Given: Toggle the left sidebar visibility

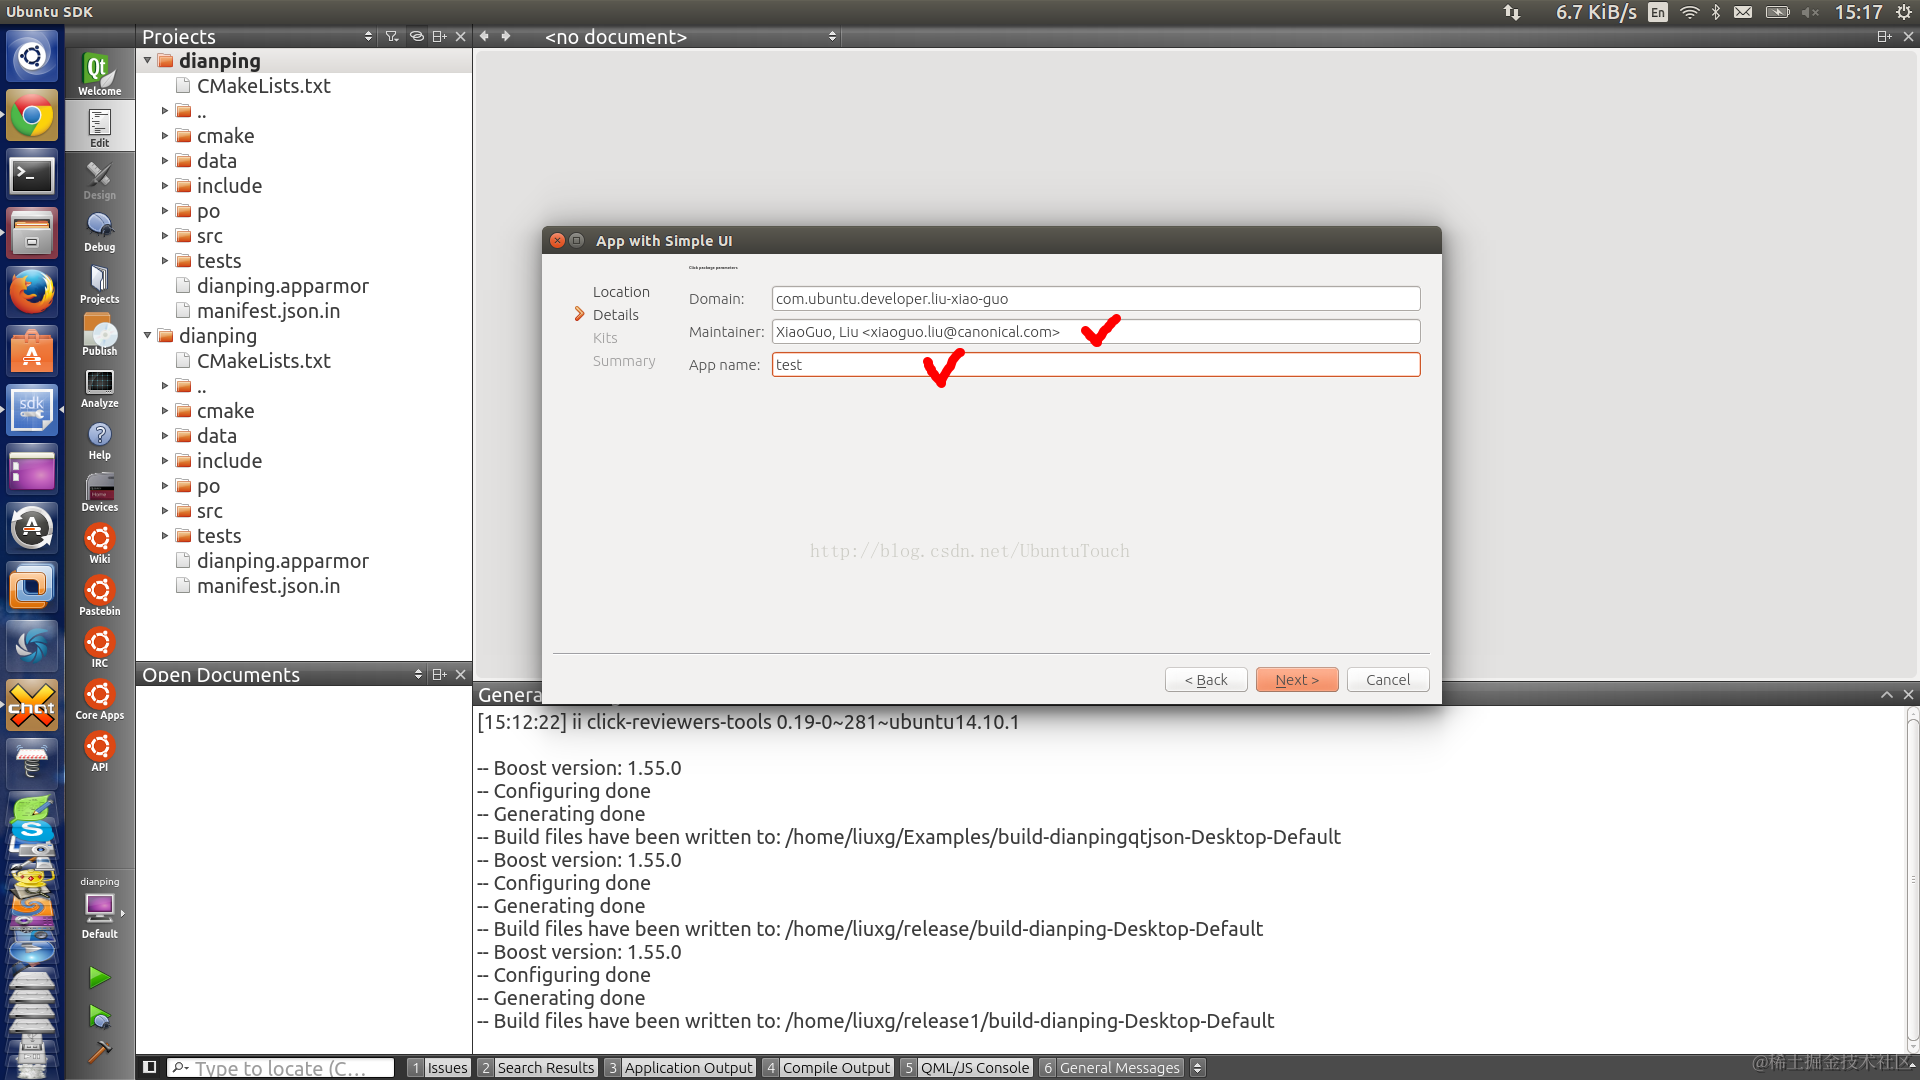Looking at the screenshot, I should point(149,1067).
